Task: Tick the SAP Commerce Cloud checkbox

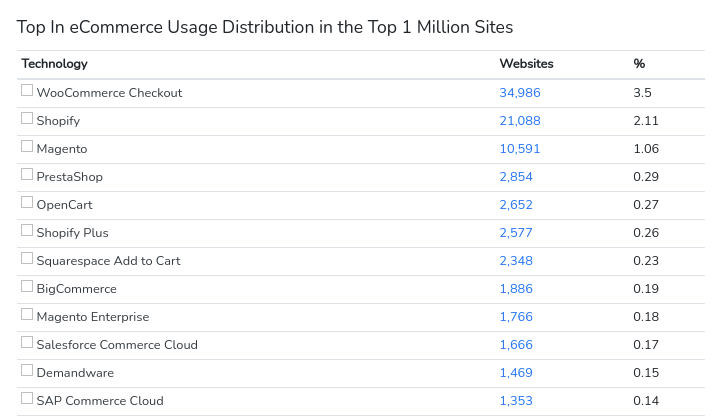Action: 27,399
